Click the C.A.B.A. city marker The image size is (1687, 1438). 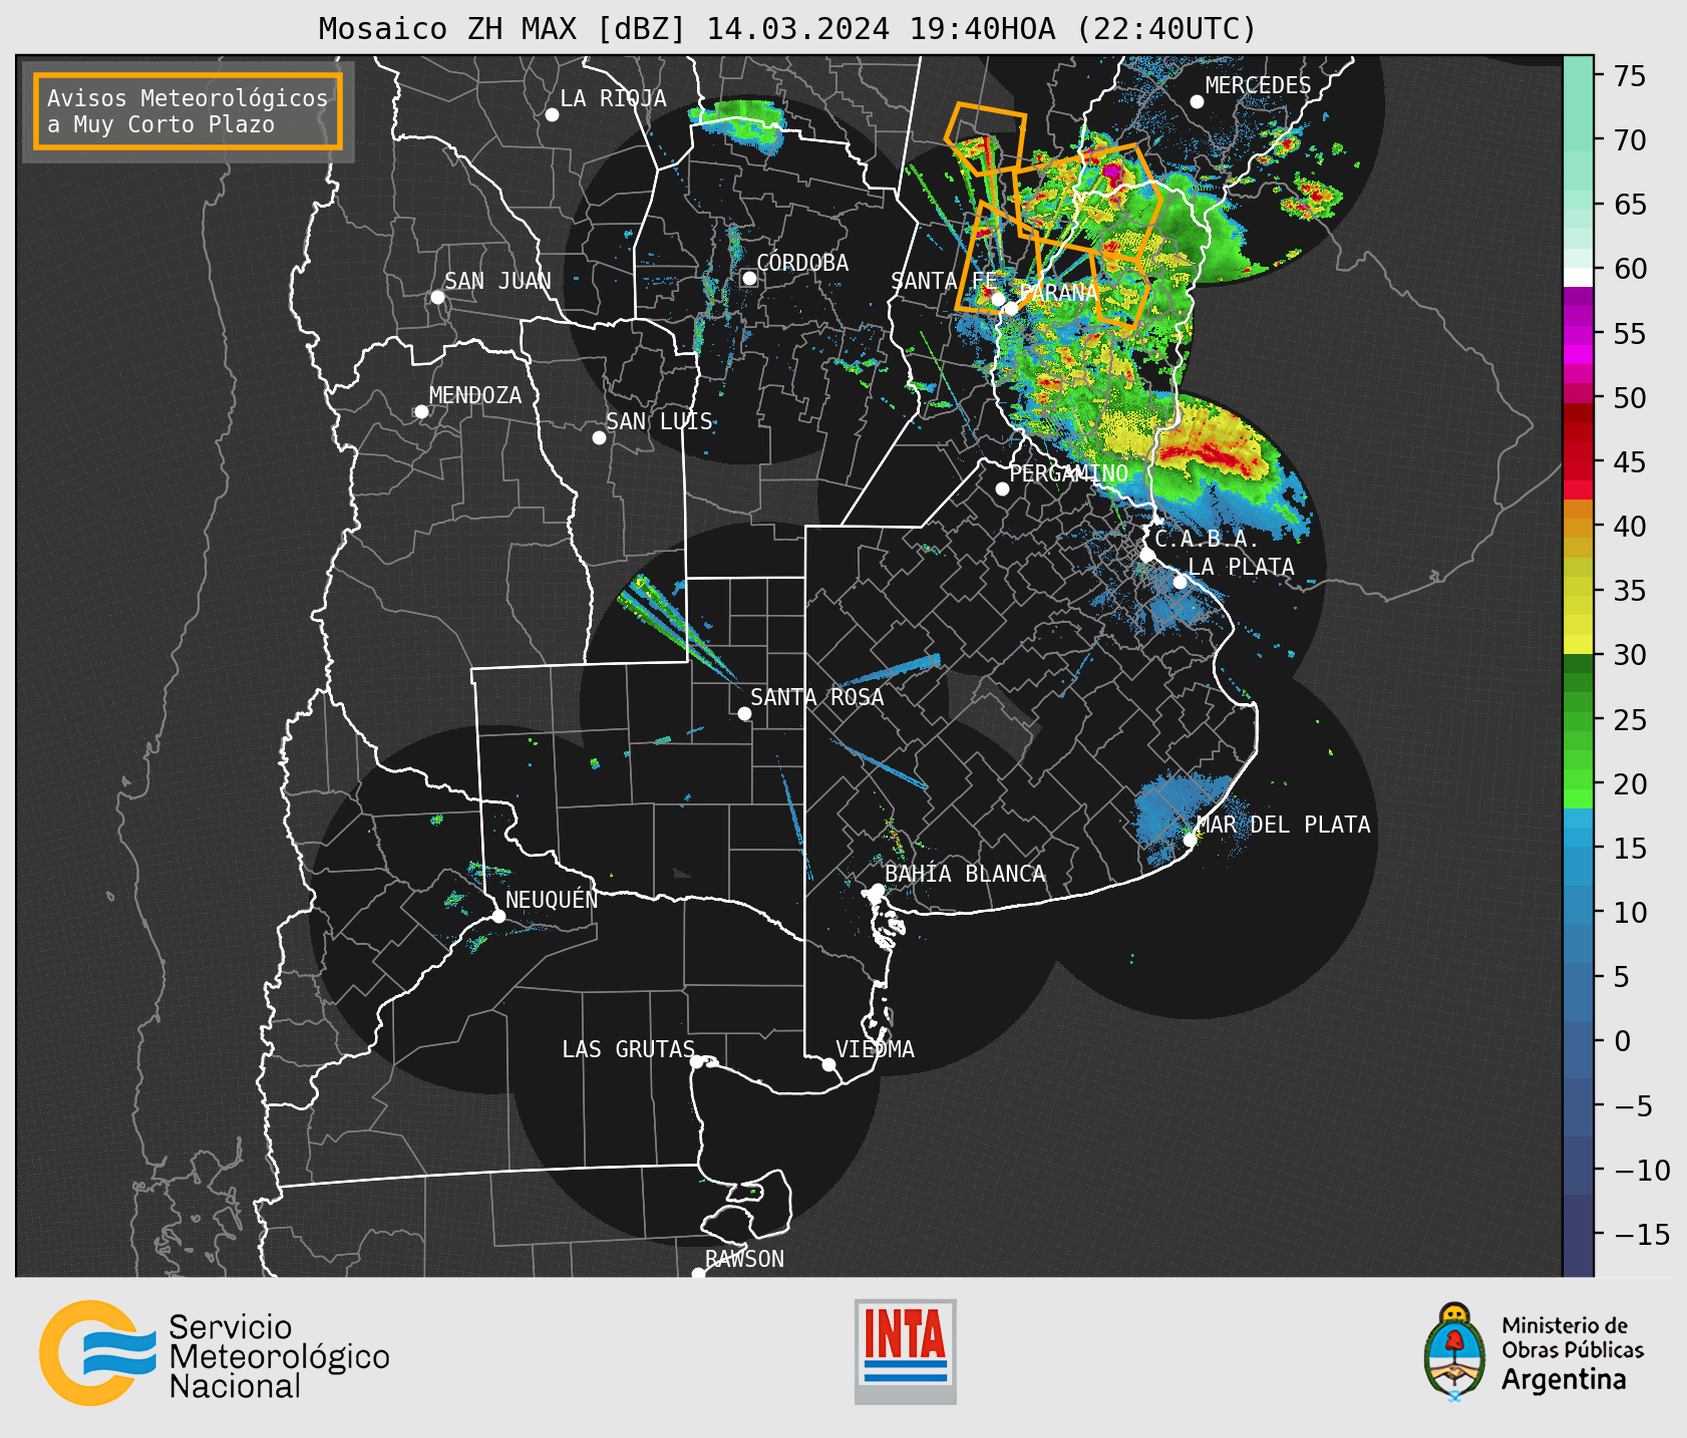[x=1147, y=555]
